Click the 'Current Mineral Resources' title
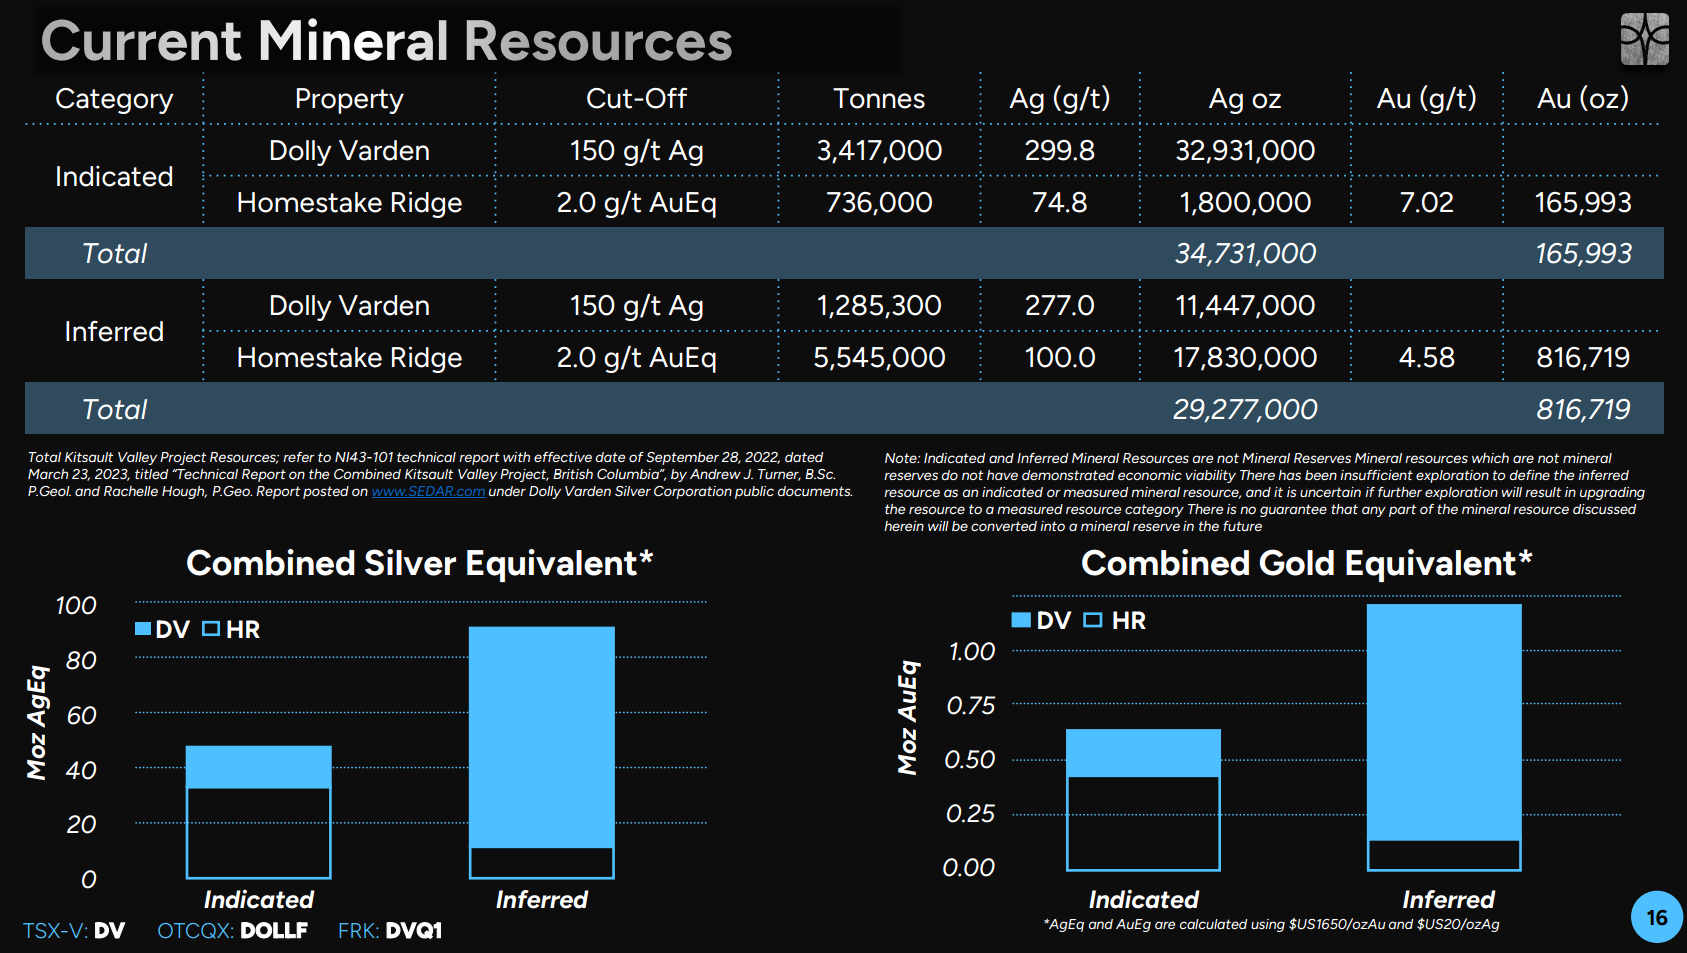 point(386,41)
